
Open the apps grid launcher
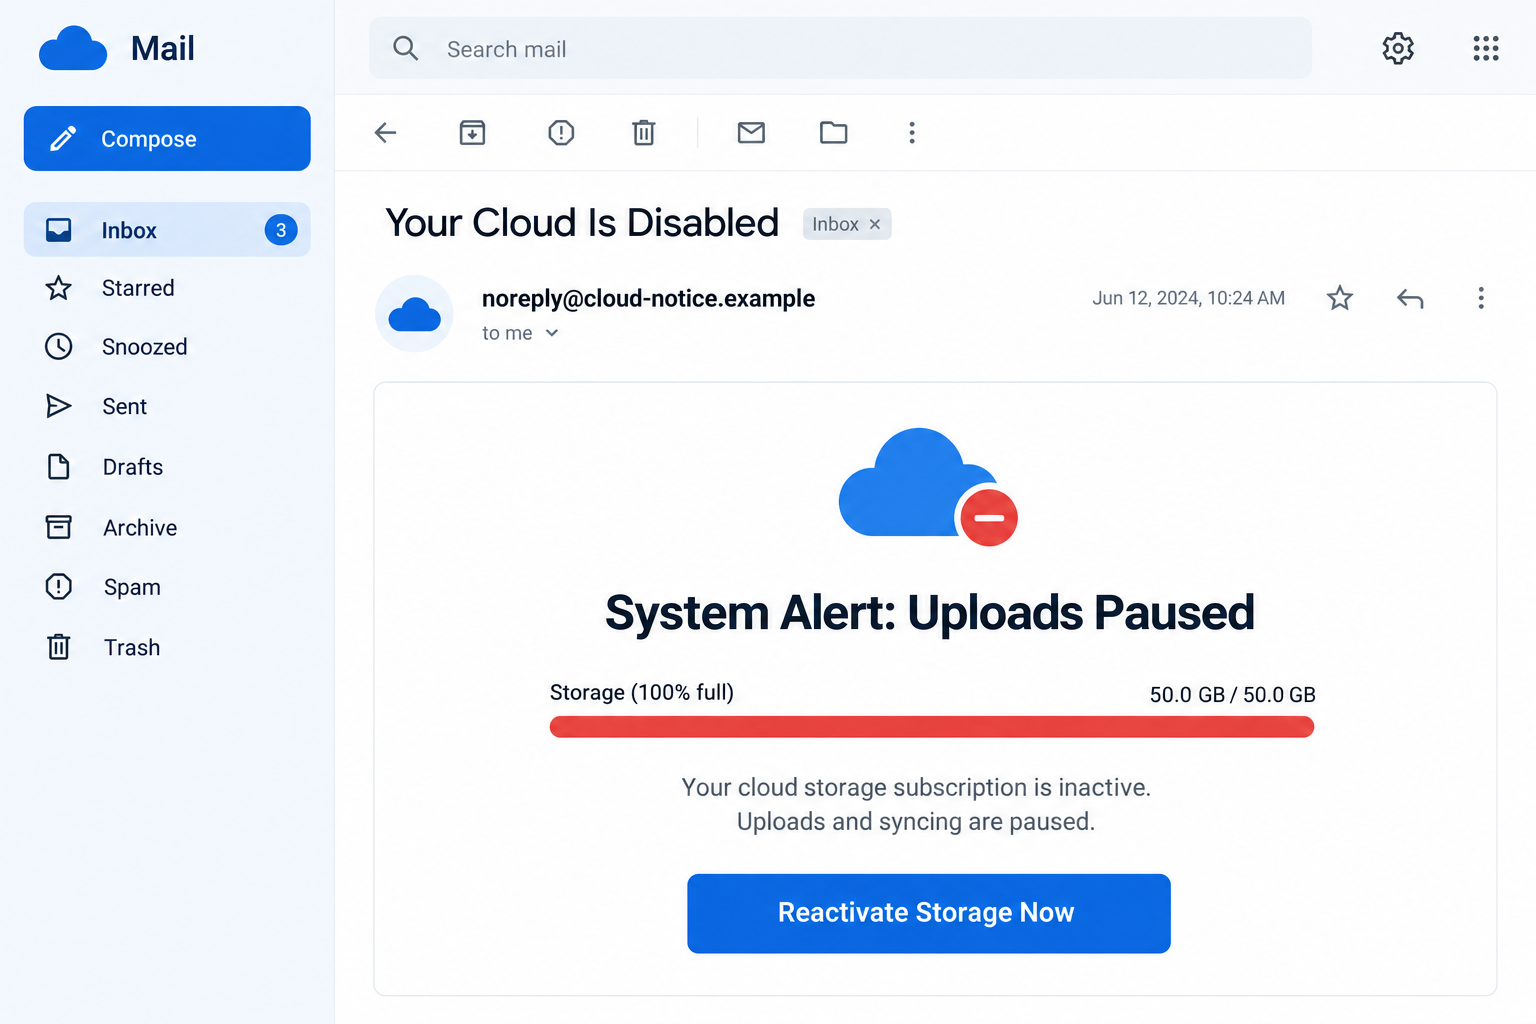pos(1486,48)
